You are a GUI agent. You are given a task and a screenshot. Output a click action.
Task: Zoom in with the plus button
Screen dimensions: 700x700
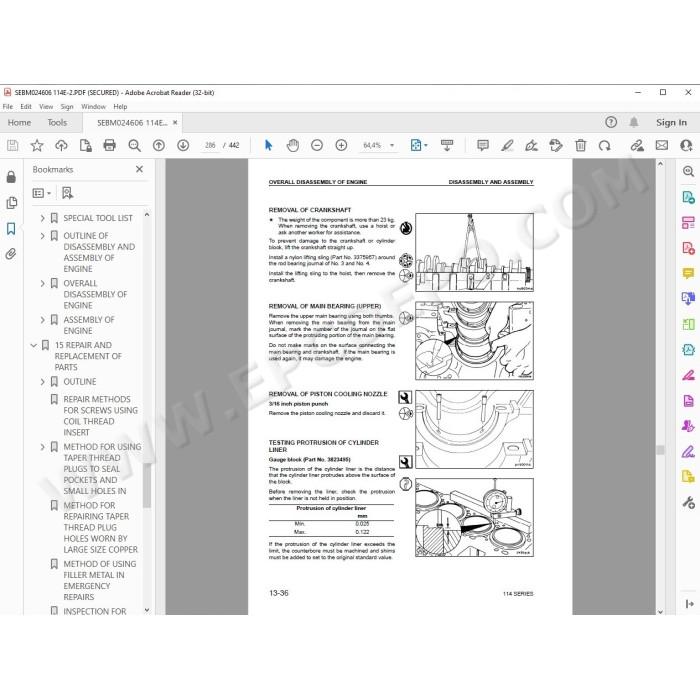341,145
